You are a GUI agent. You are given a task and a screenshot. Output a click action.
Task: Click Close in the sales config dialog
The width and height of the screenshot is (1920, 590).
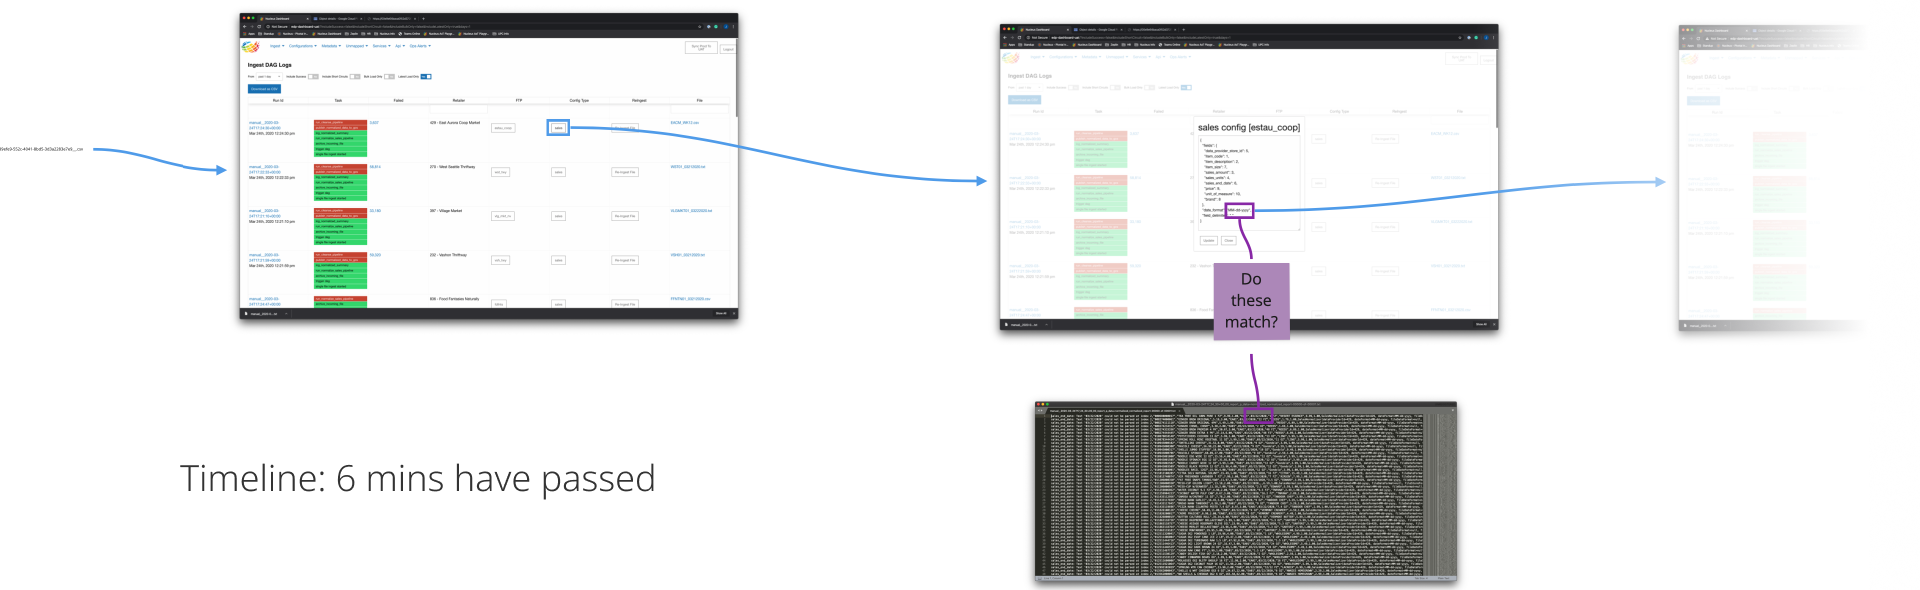click(x=1229, y=240)
